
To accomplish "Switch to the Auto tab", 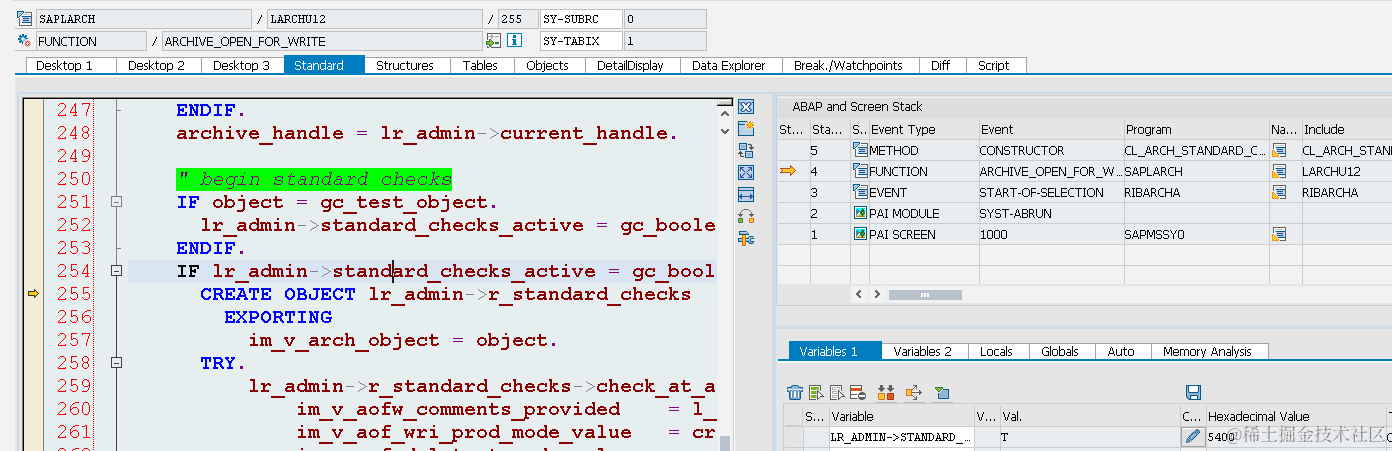I will pyautogui.click(x=1121, y=351).
